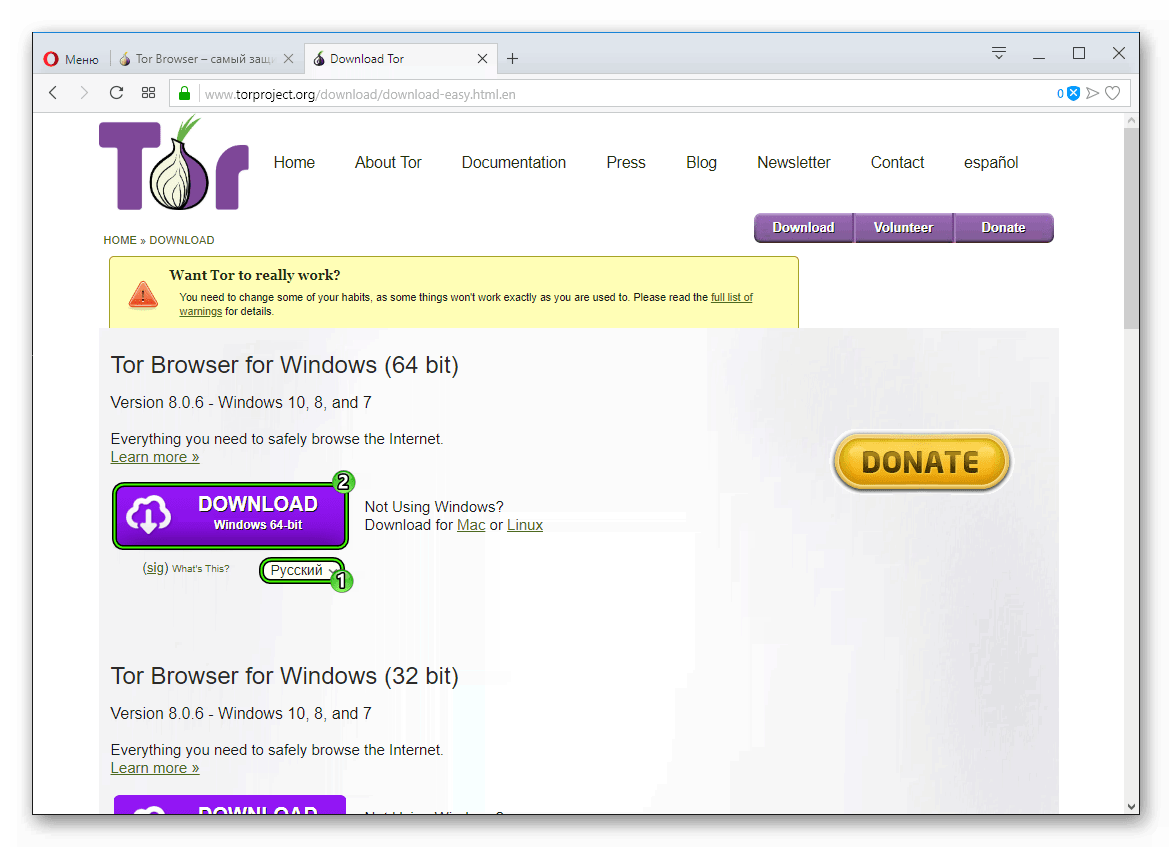Open the About Tor navigation item

pyautogui.click(x=388, y=163)
